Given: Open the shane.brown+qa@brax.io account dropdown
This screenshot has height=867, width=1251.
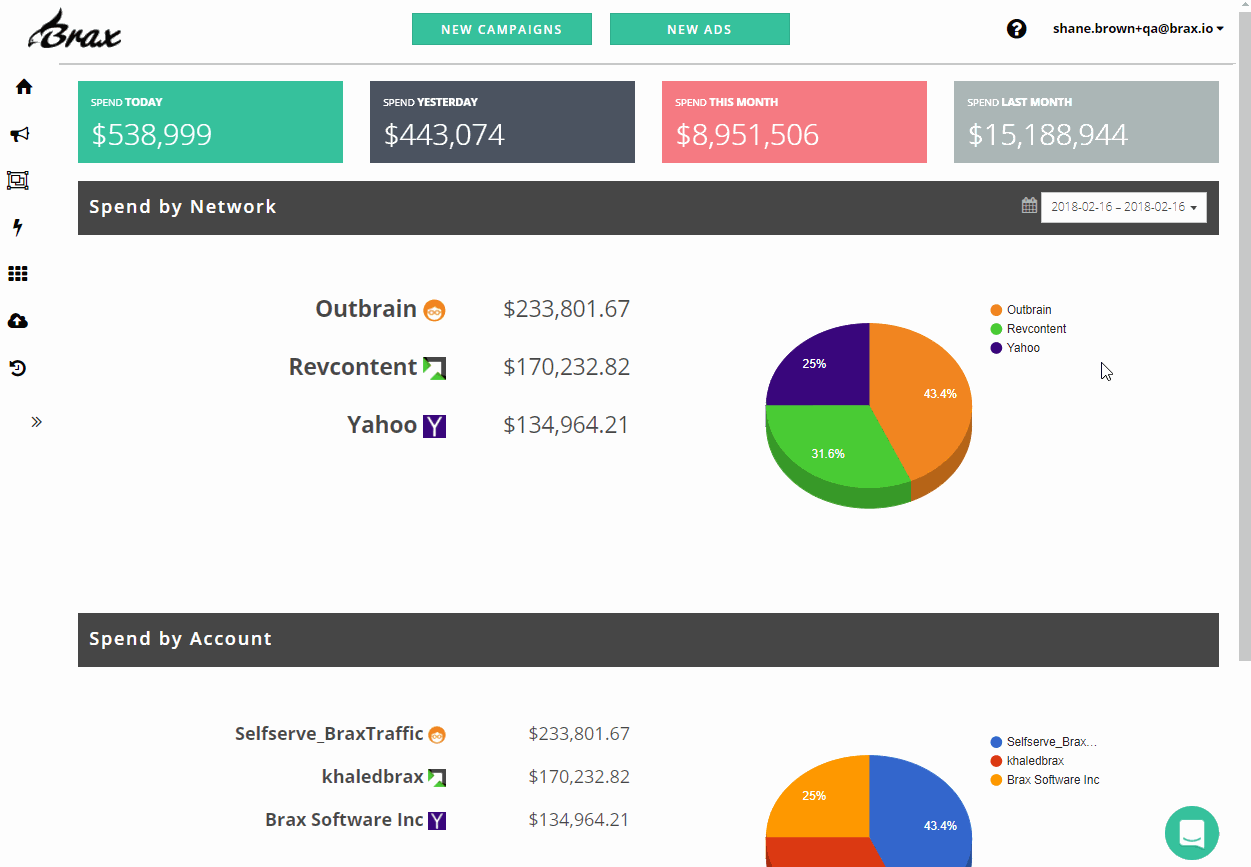Looking at the screenshot, I should click(1138, 29).
